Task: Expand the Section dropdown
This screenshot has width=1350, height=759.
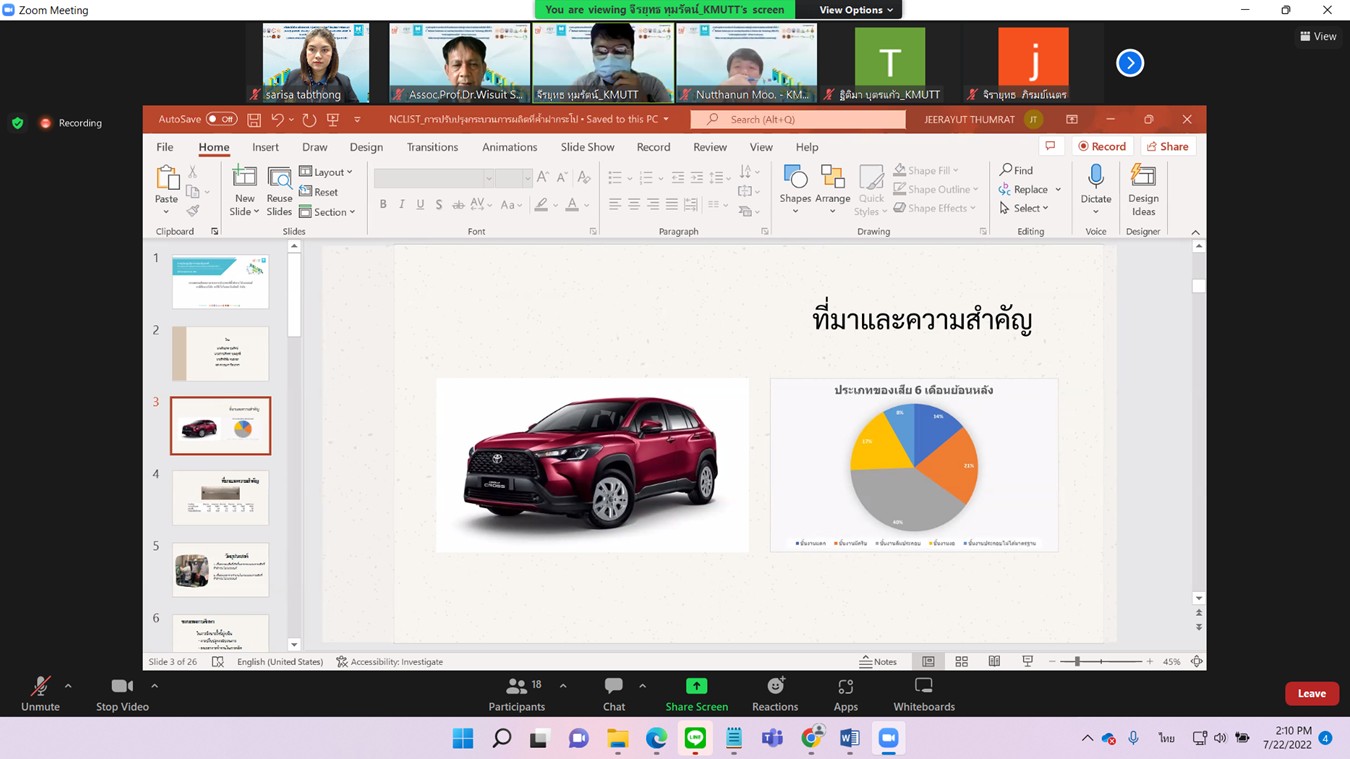Action: point(328,212)
